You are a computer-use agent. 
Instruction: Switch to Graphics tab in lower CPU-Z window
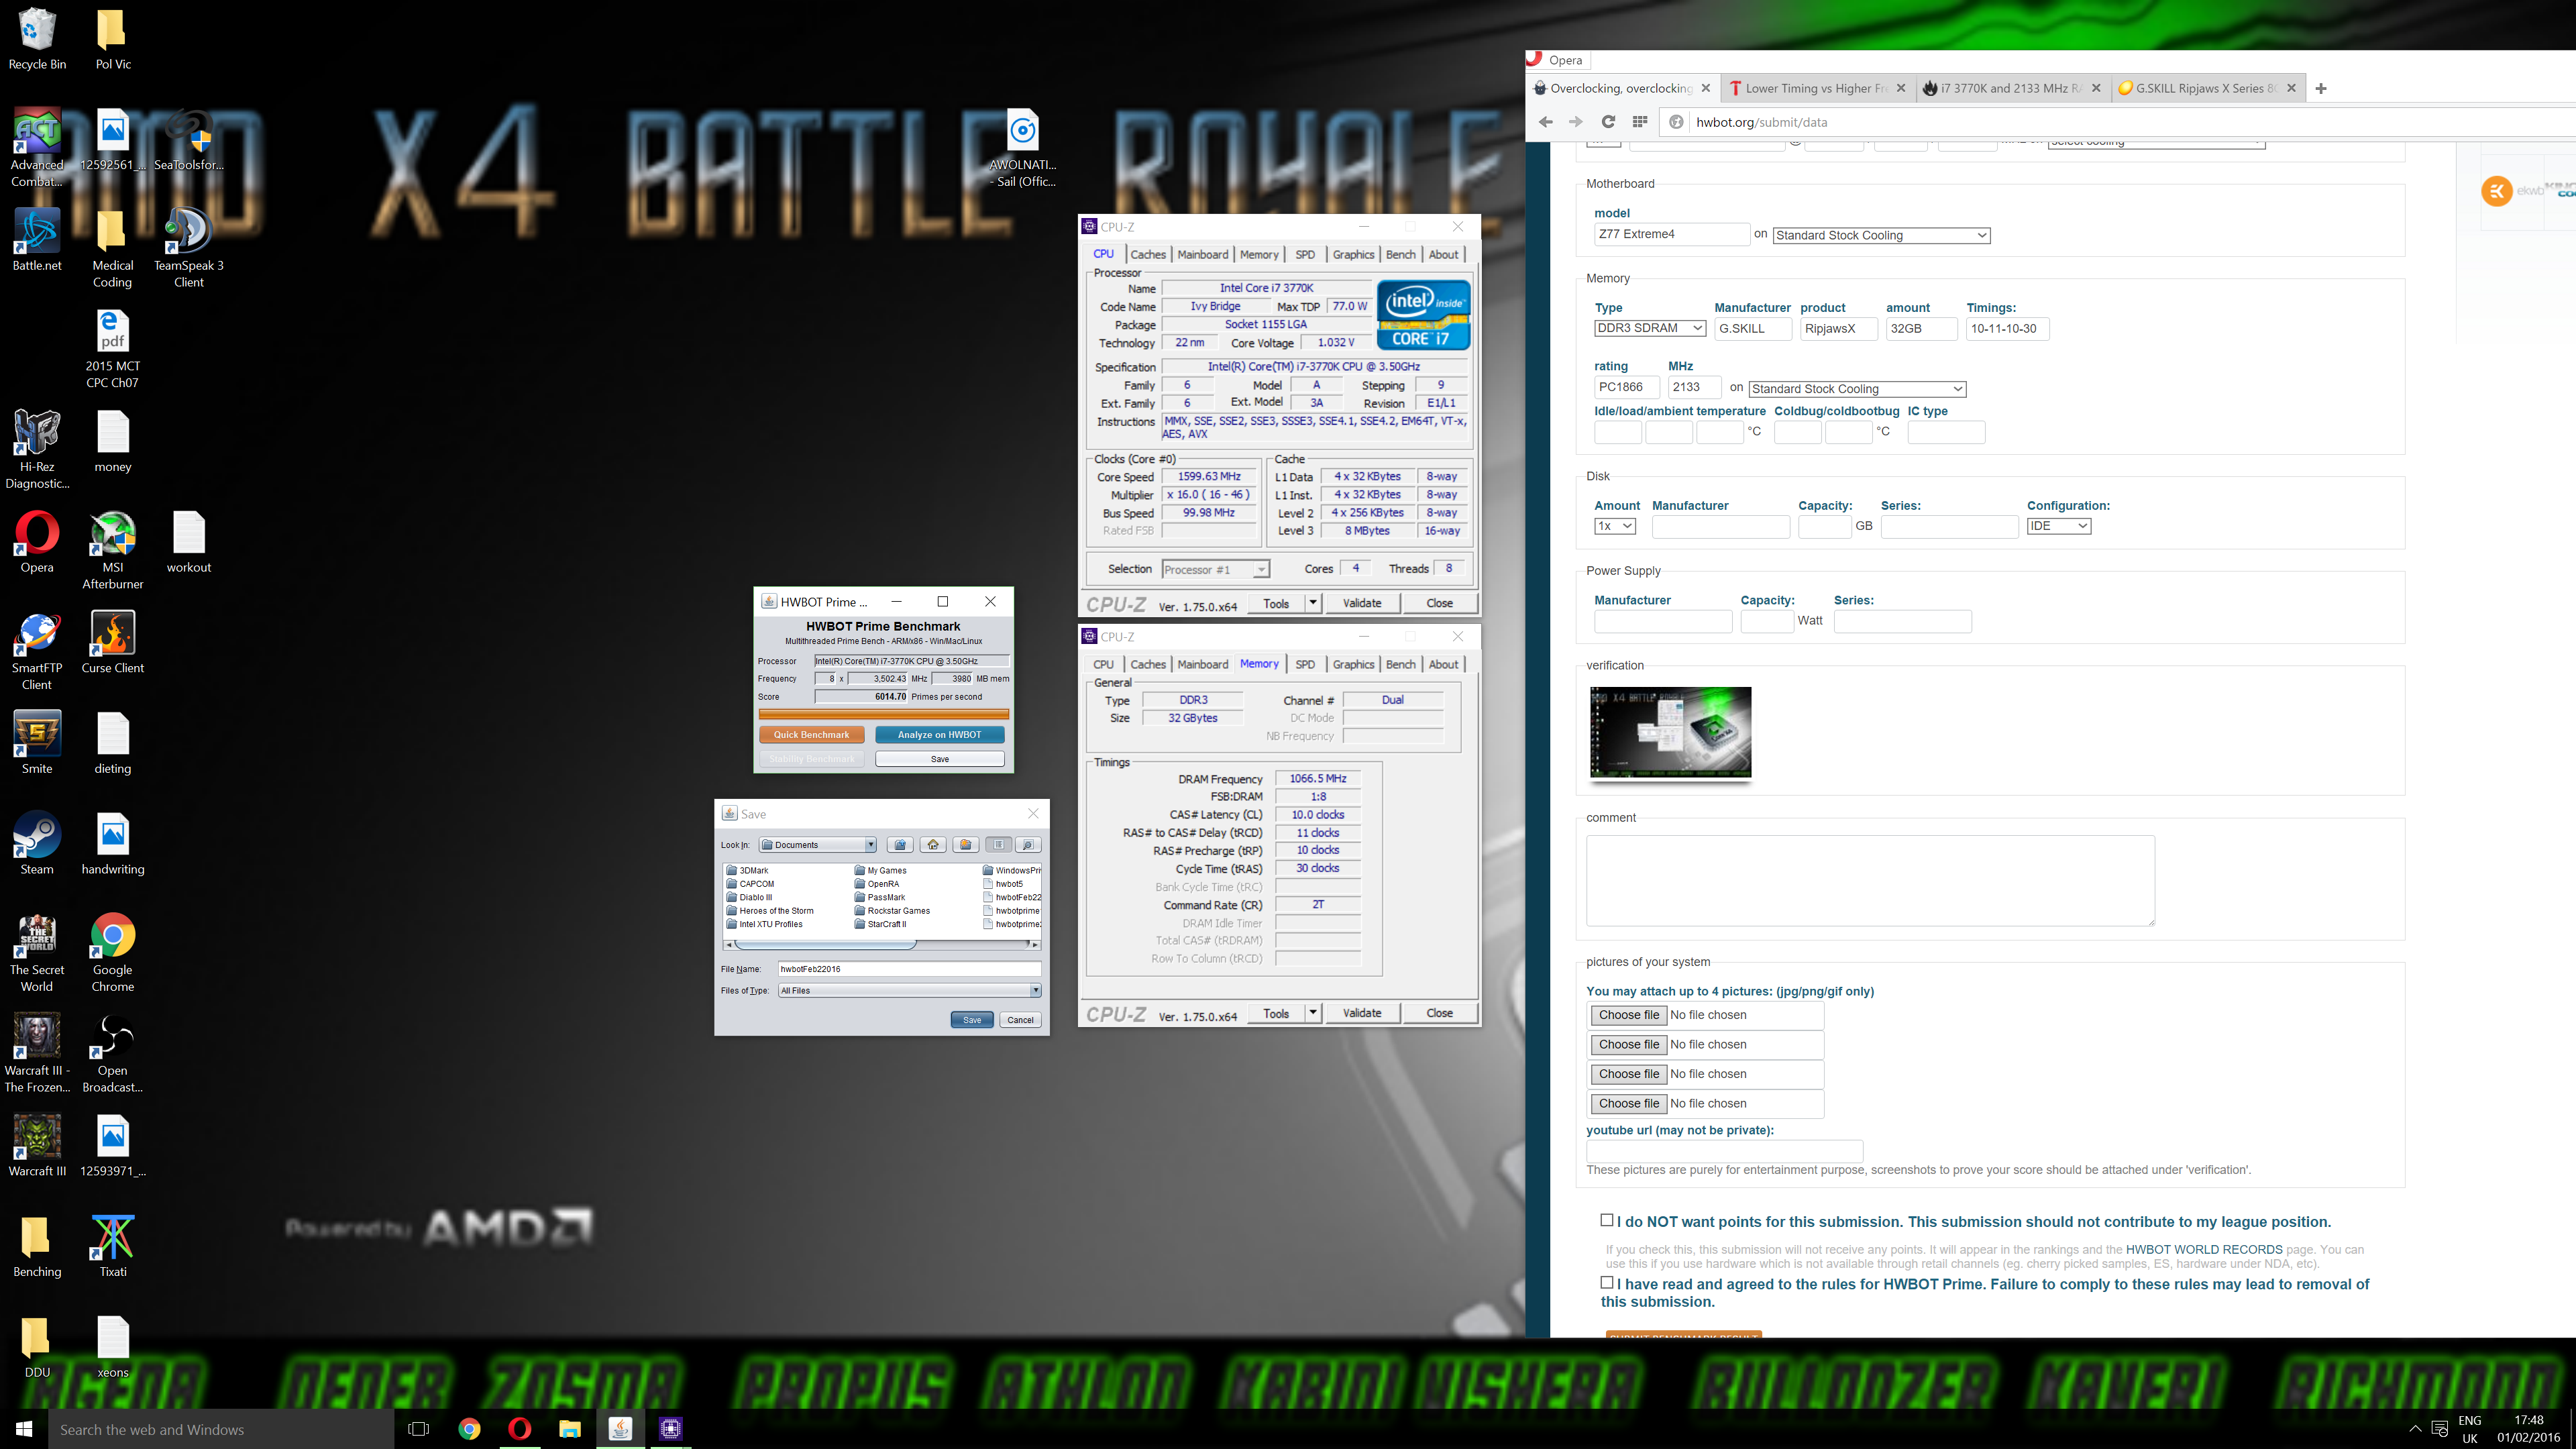[1353, 665]
